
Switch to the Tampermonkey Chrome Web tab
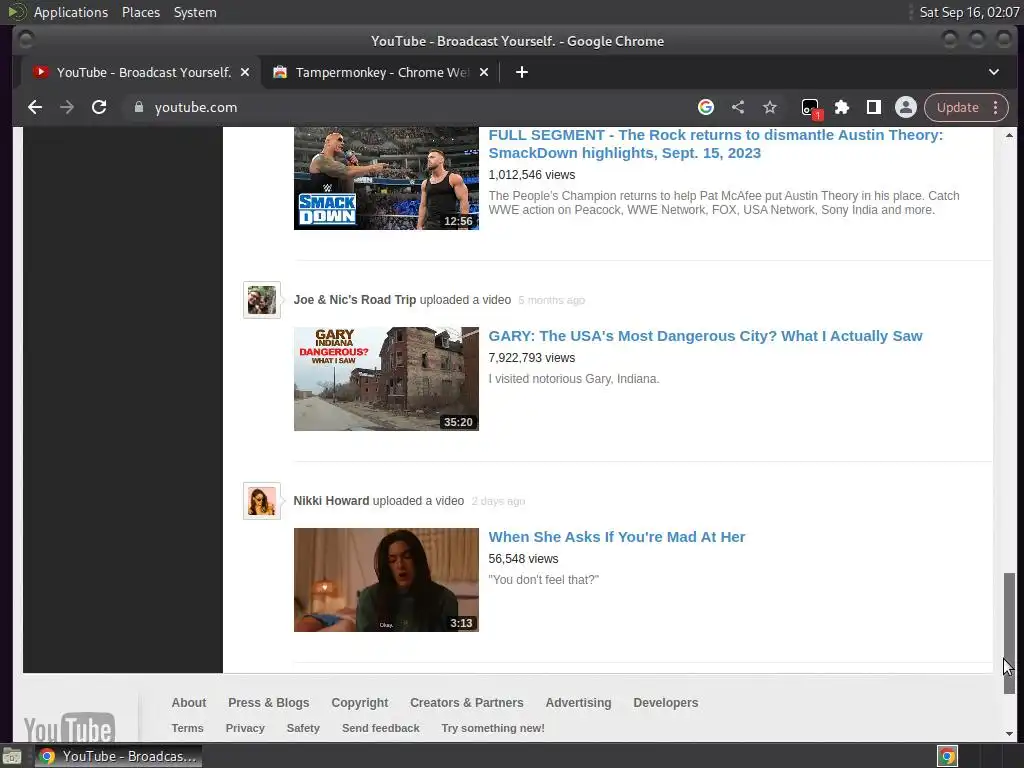pos(381,72)
